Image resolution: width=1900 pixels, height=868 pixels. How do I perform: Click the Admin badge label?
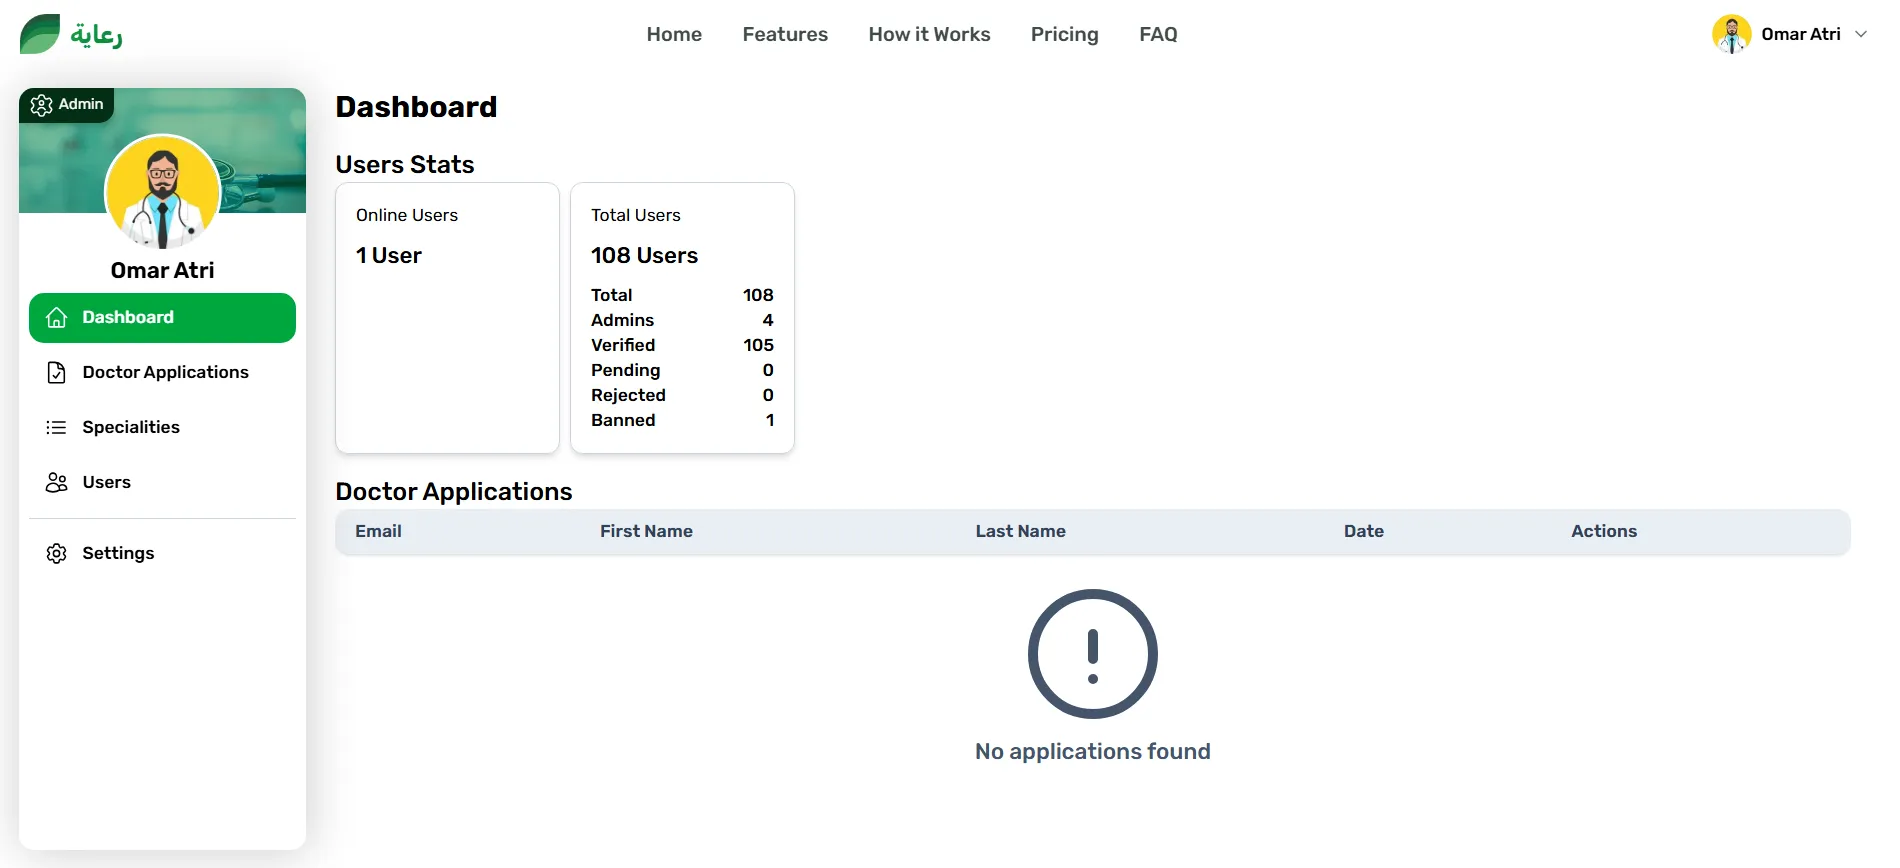pos(81,104)
